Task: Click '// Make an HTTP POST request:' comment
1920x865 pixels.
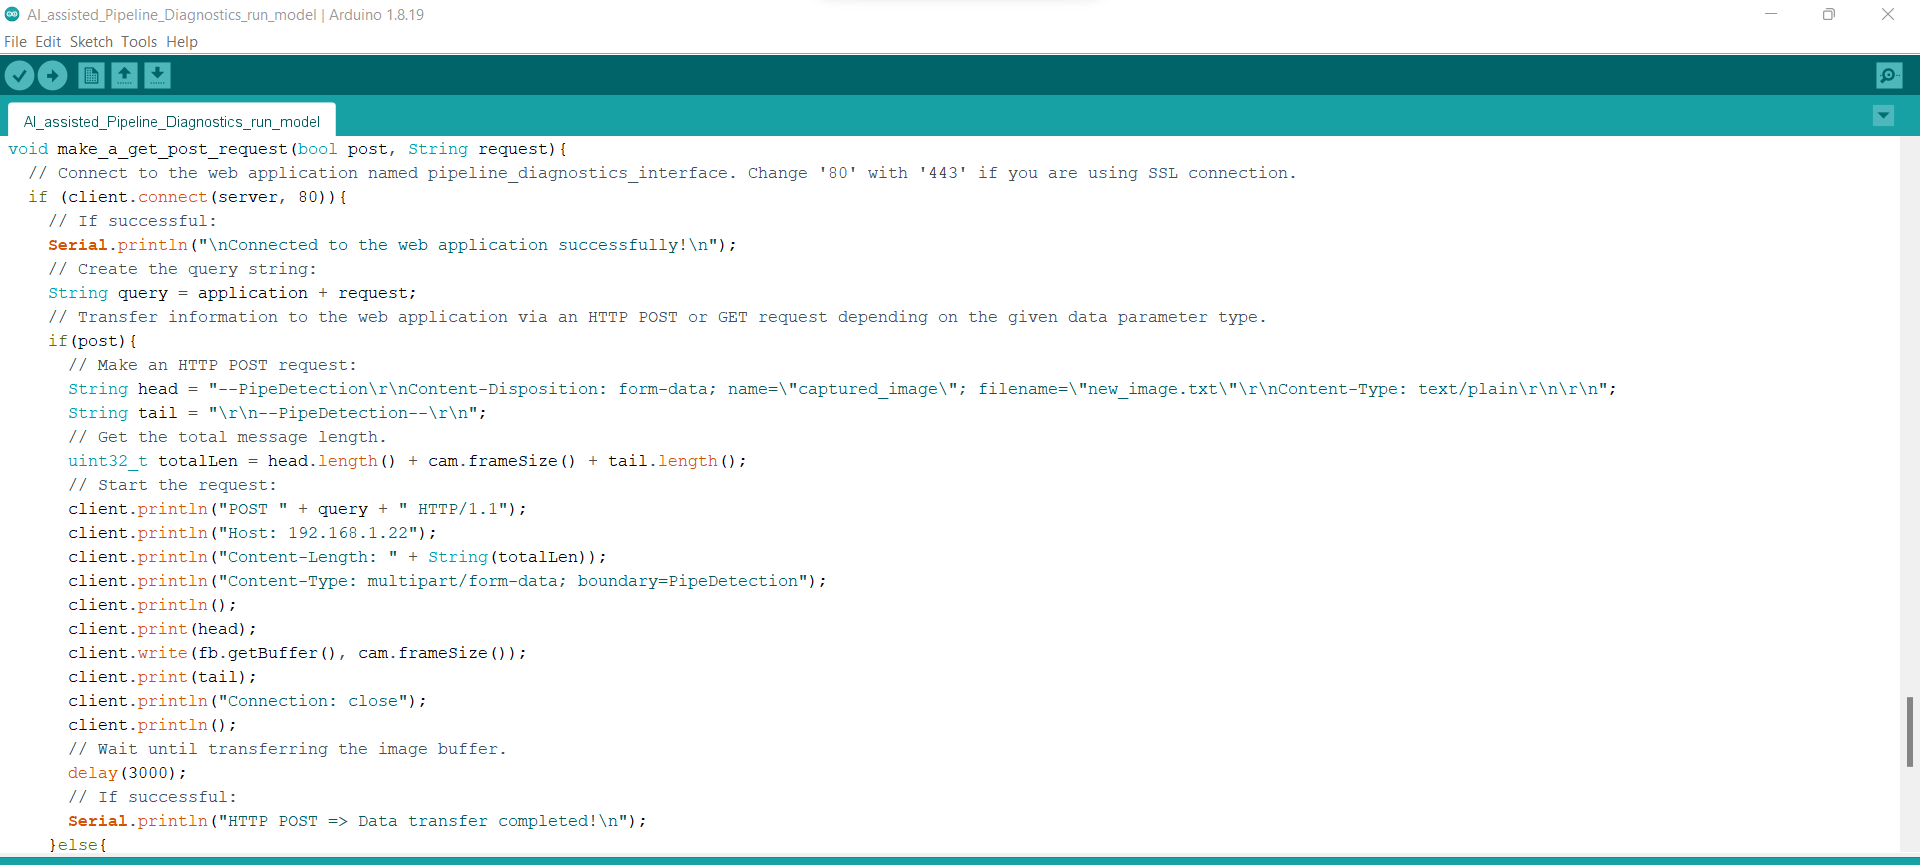Action: [x=212, y=365]
